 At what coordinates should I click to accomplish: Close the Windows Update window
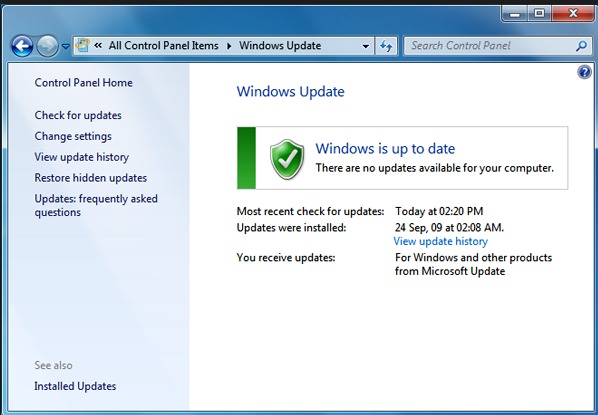[x=573, y=14]
